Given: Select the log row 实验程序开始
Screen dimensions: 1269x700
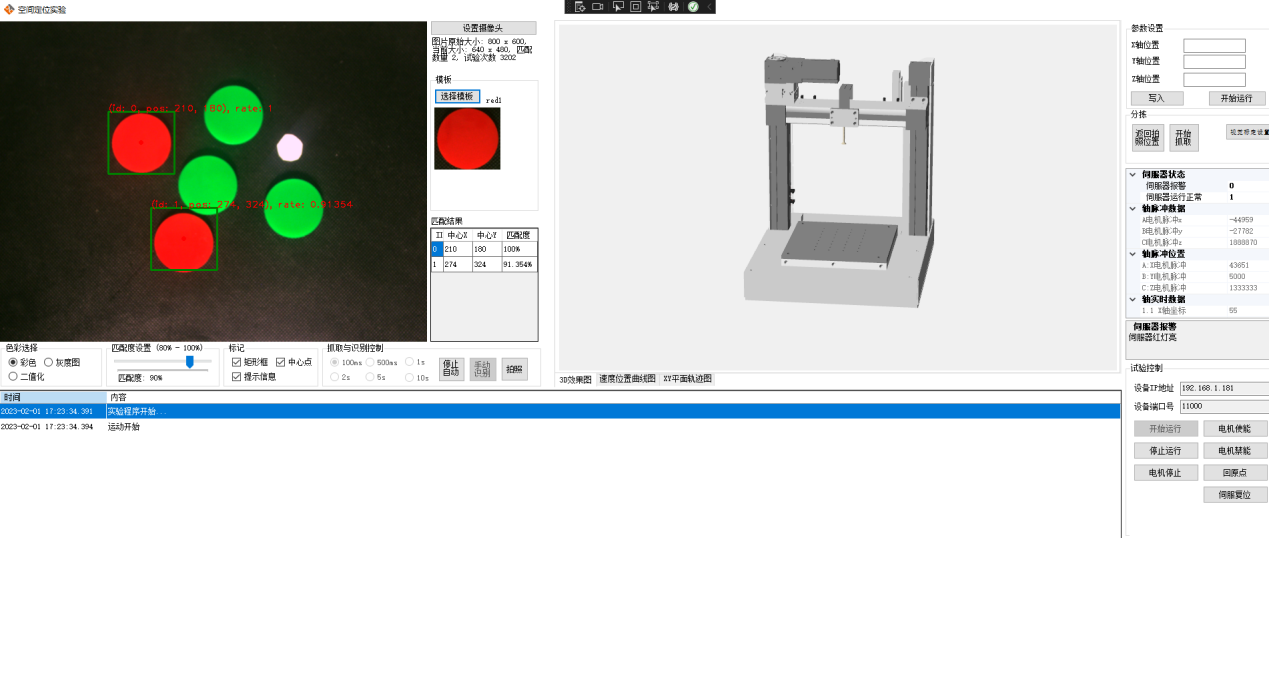Looking at the screenshot, I should click(x=560, y=411).
